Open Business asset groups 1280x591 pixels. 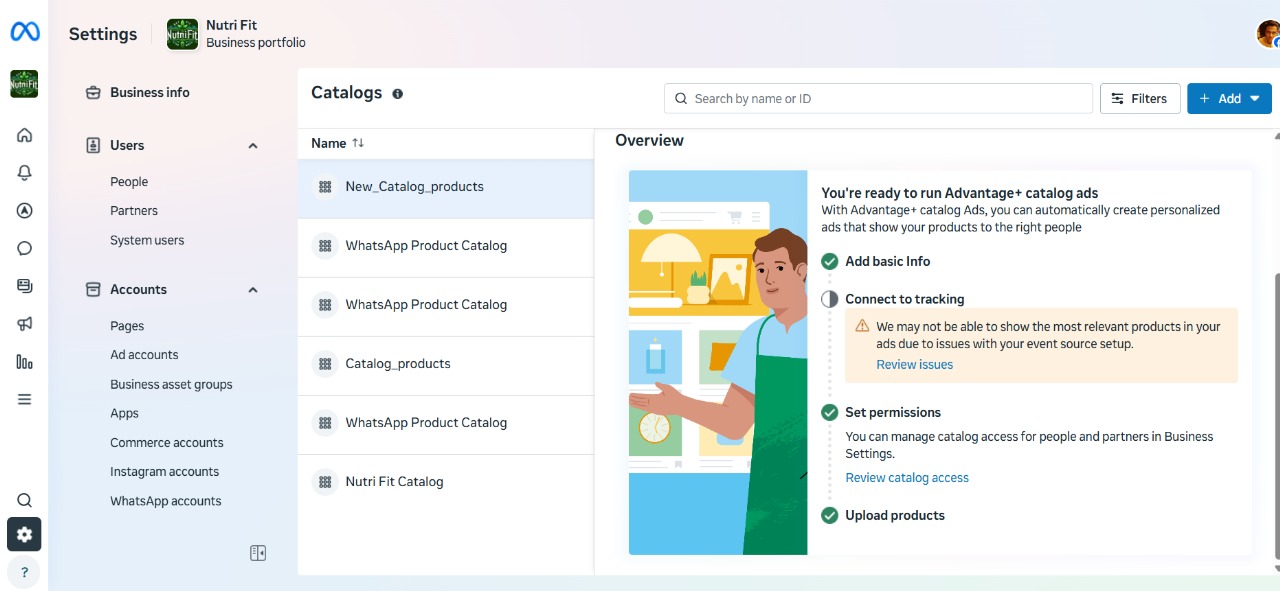tap(171, 384)
